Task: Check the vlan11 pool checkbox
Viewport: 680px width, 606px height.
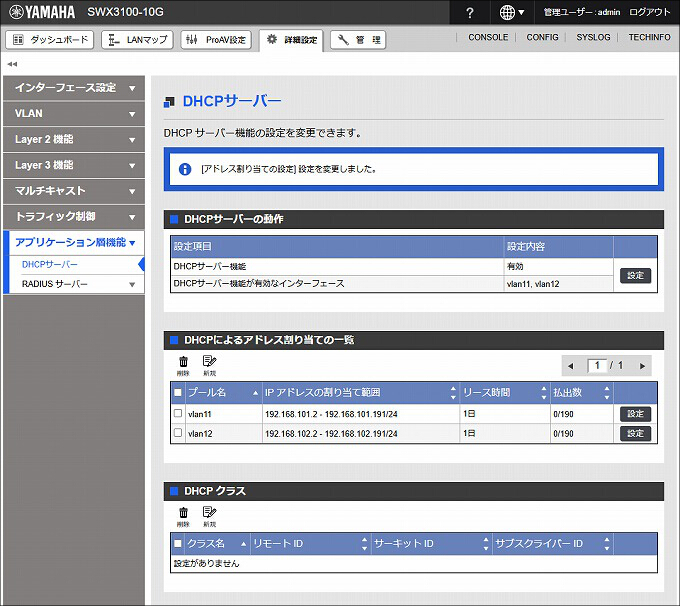Action: [x=178, y=413]
